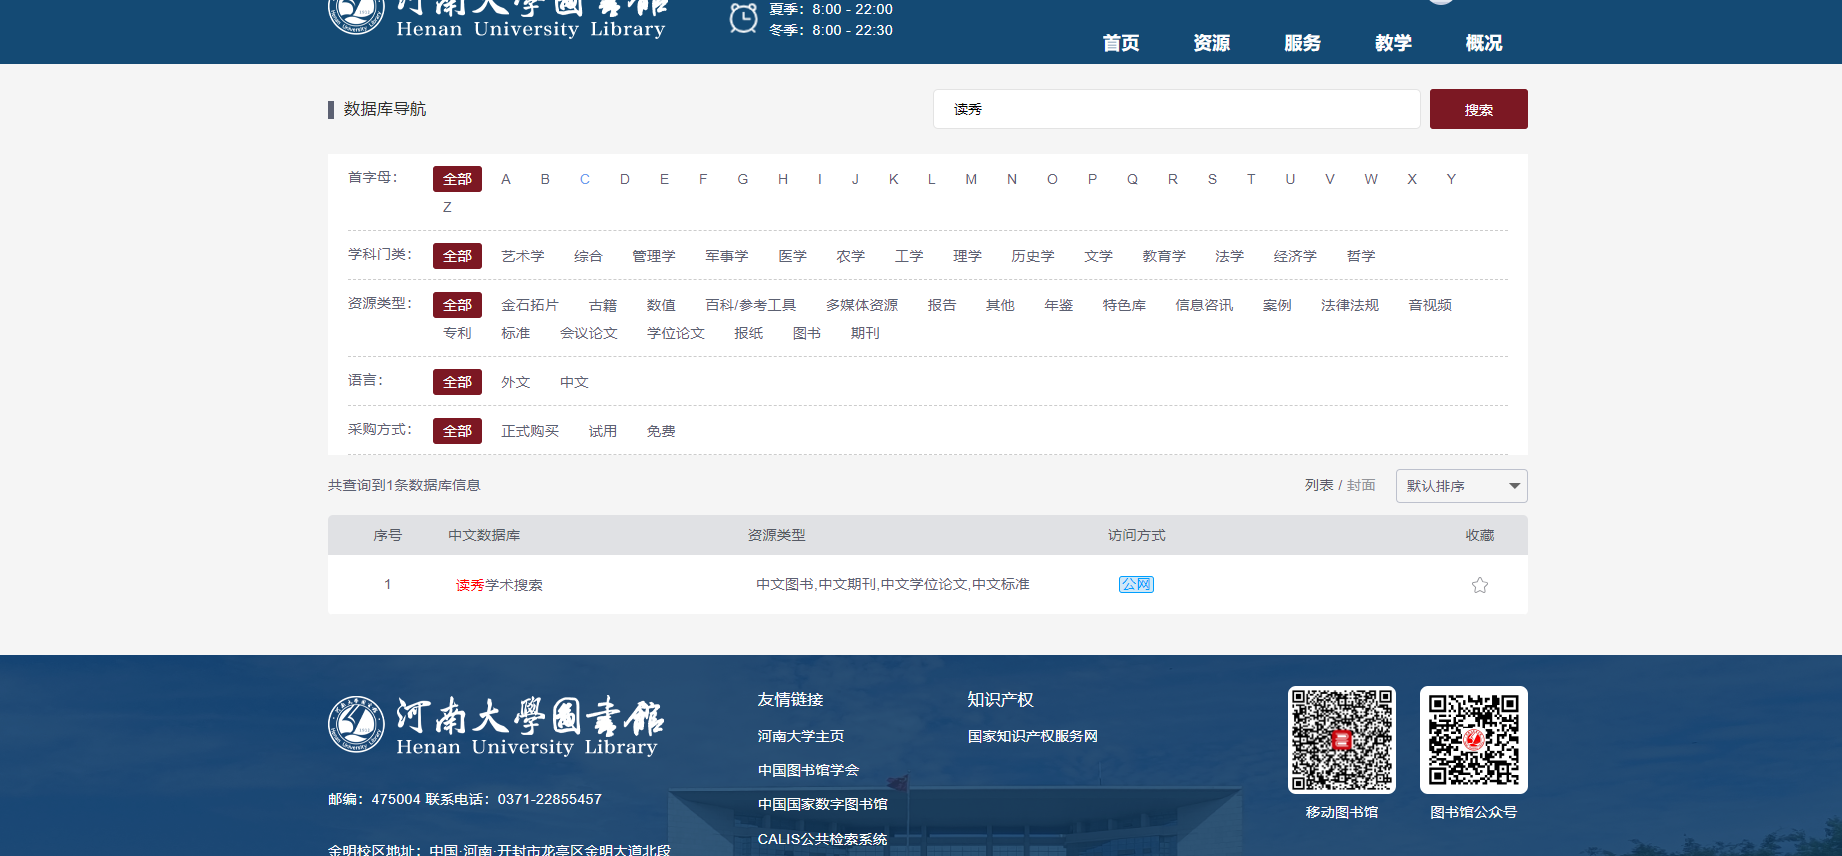Click the clock icon beside opening hours
Viewport: 1842px width, 856px height.
(743, 18)
